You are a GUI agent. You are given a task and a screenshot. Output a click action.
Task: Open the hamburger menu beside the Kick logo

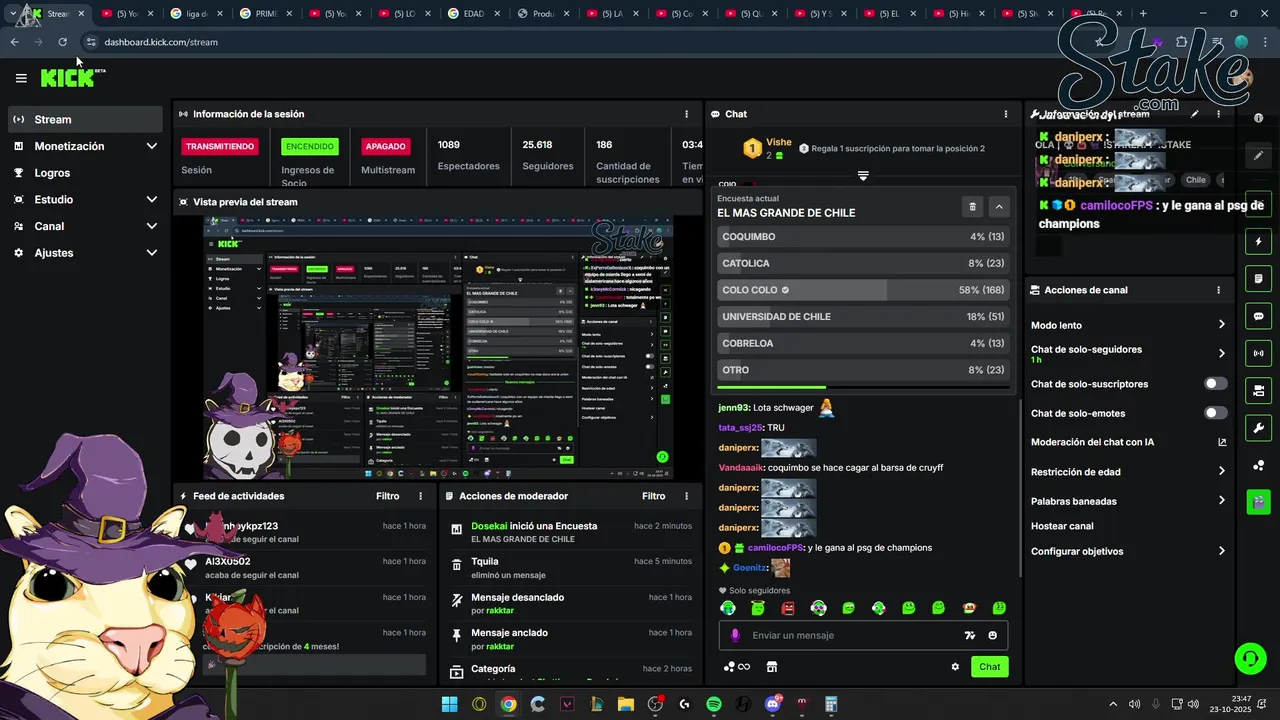21,78
